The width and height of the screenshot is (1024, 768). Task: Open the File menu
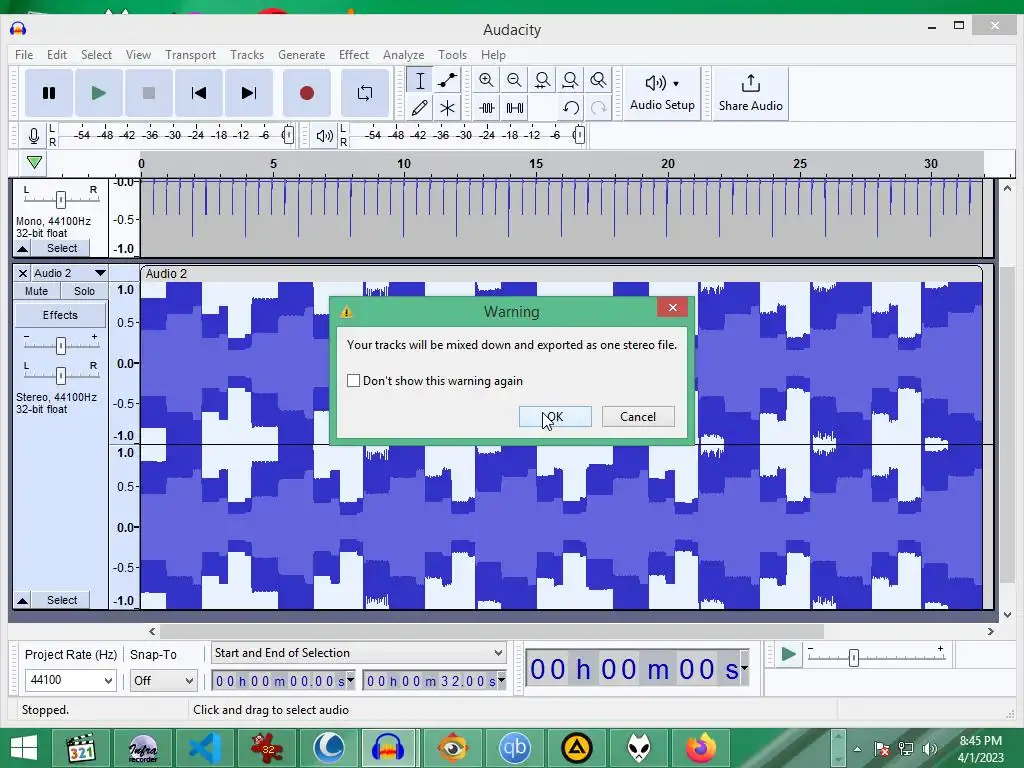(24, 55)
